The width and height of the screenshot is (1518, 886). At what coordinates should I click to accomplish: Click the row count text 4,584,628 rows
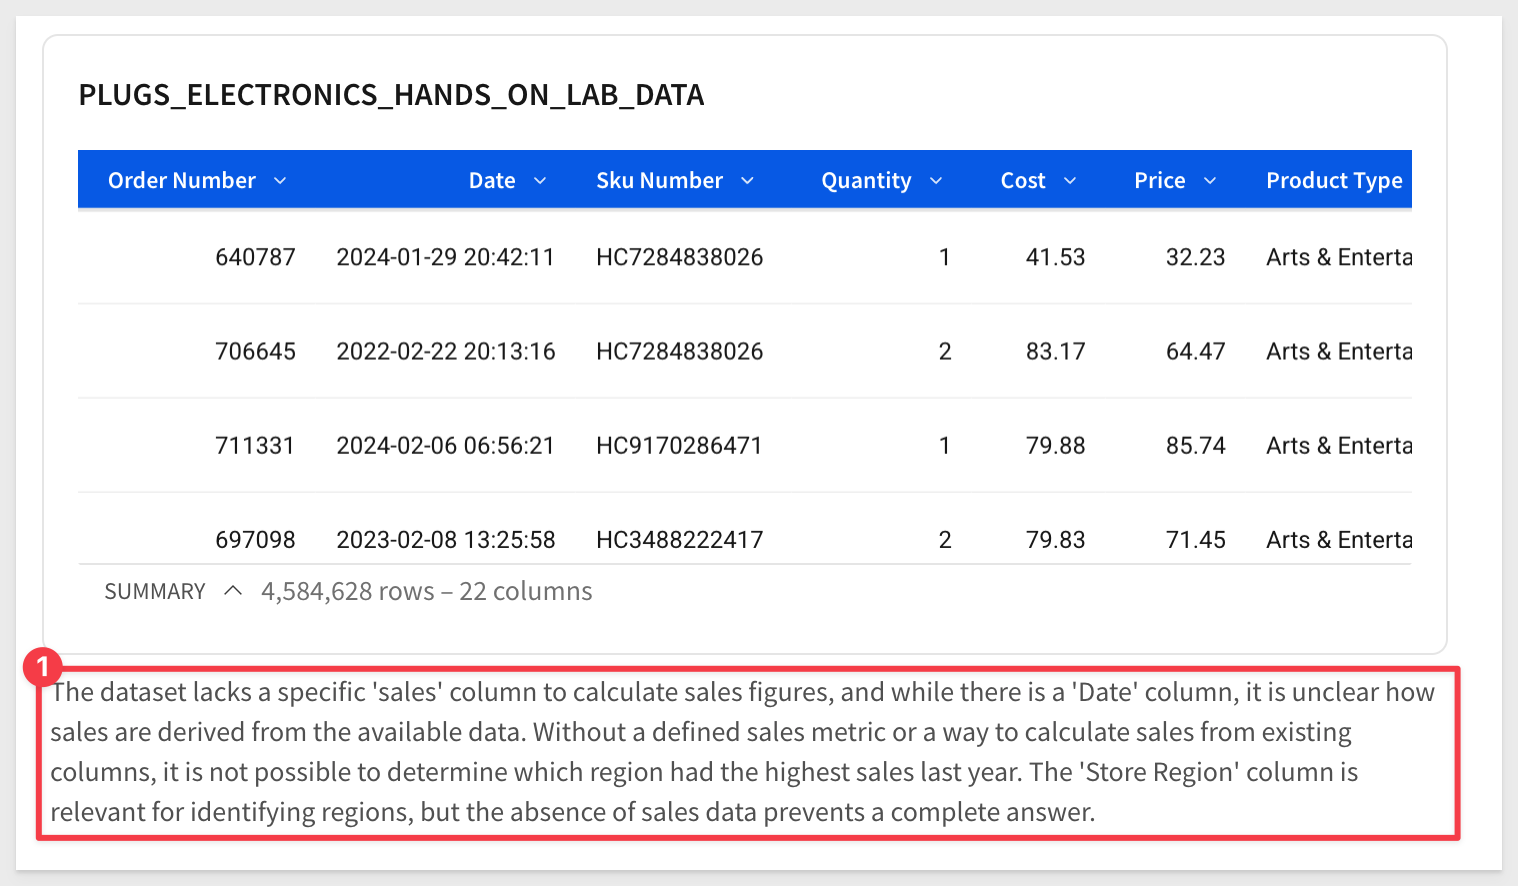[348, 591]
